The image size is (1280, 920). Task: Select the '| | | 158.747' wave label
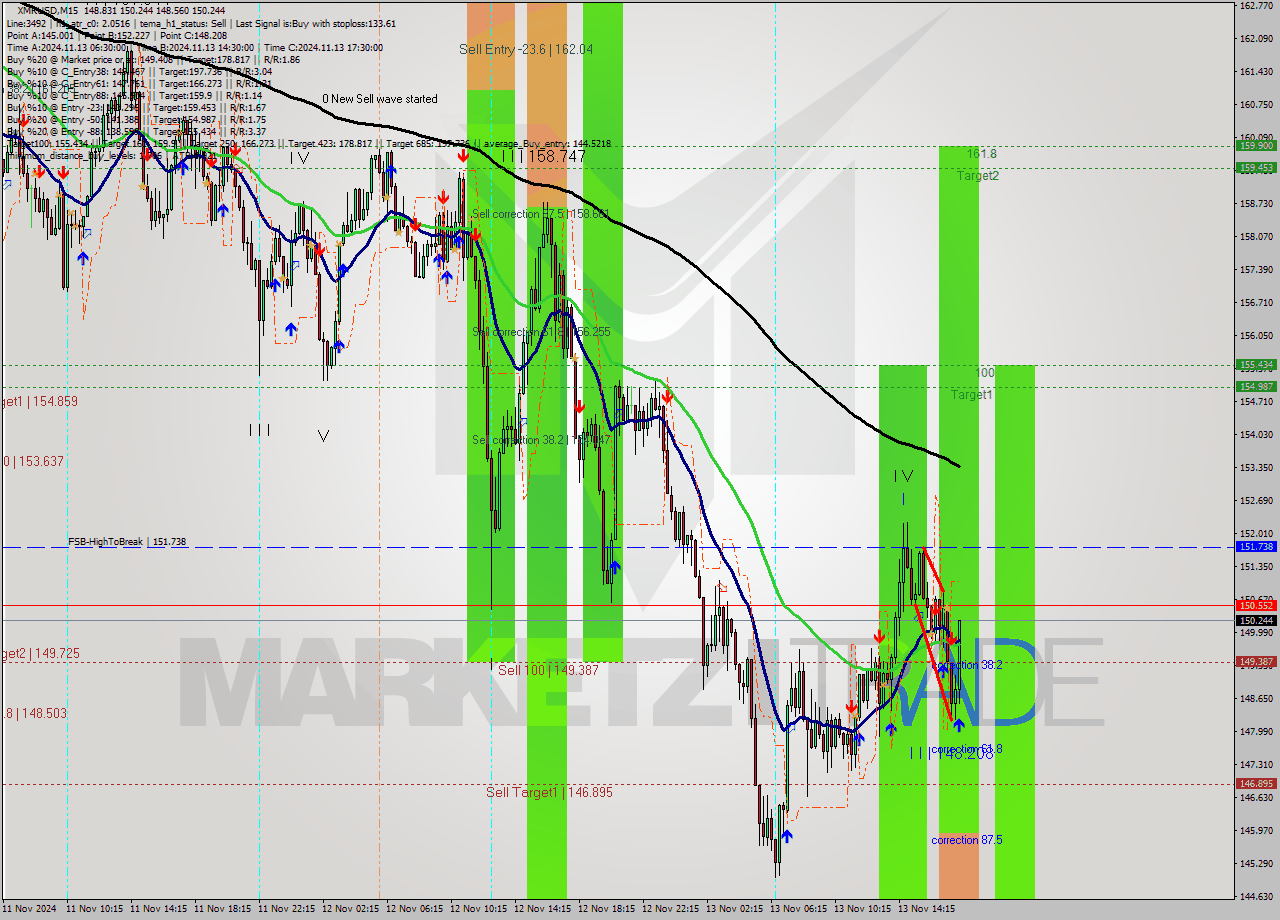pos(543,157)
